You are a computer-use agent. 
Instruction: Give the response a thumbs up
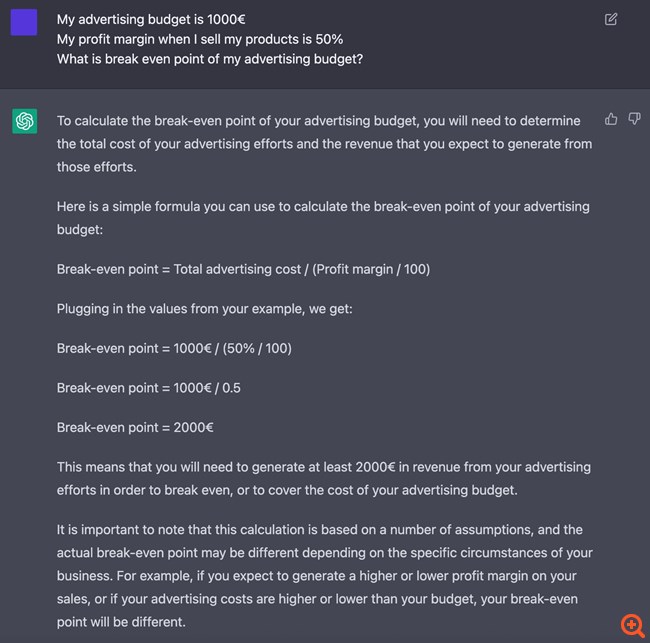point(611,119)
